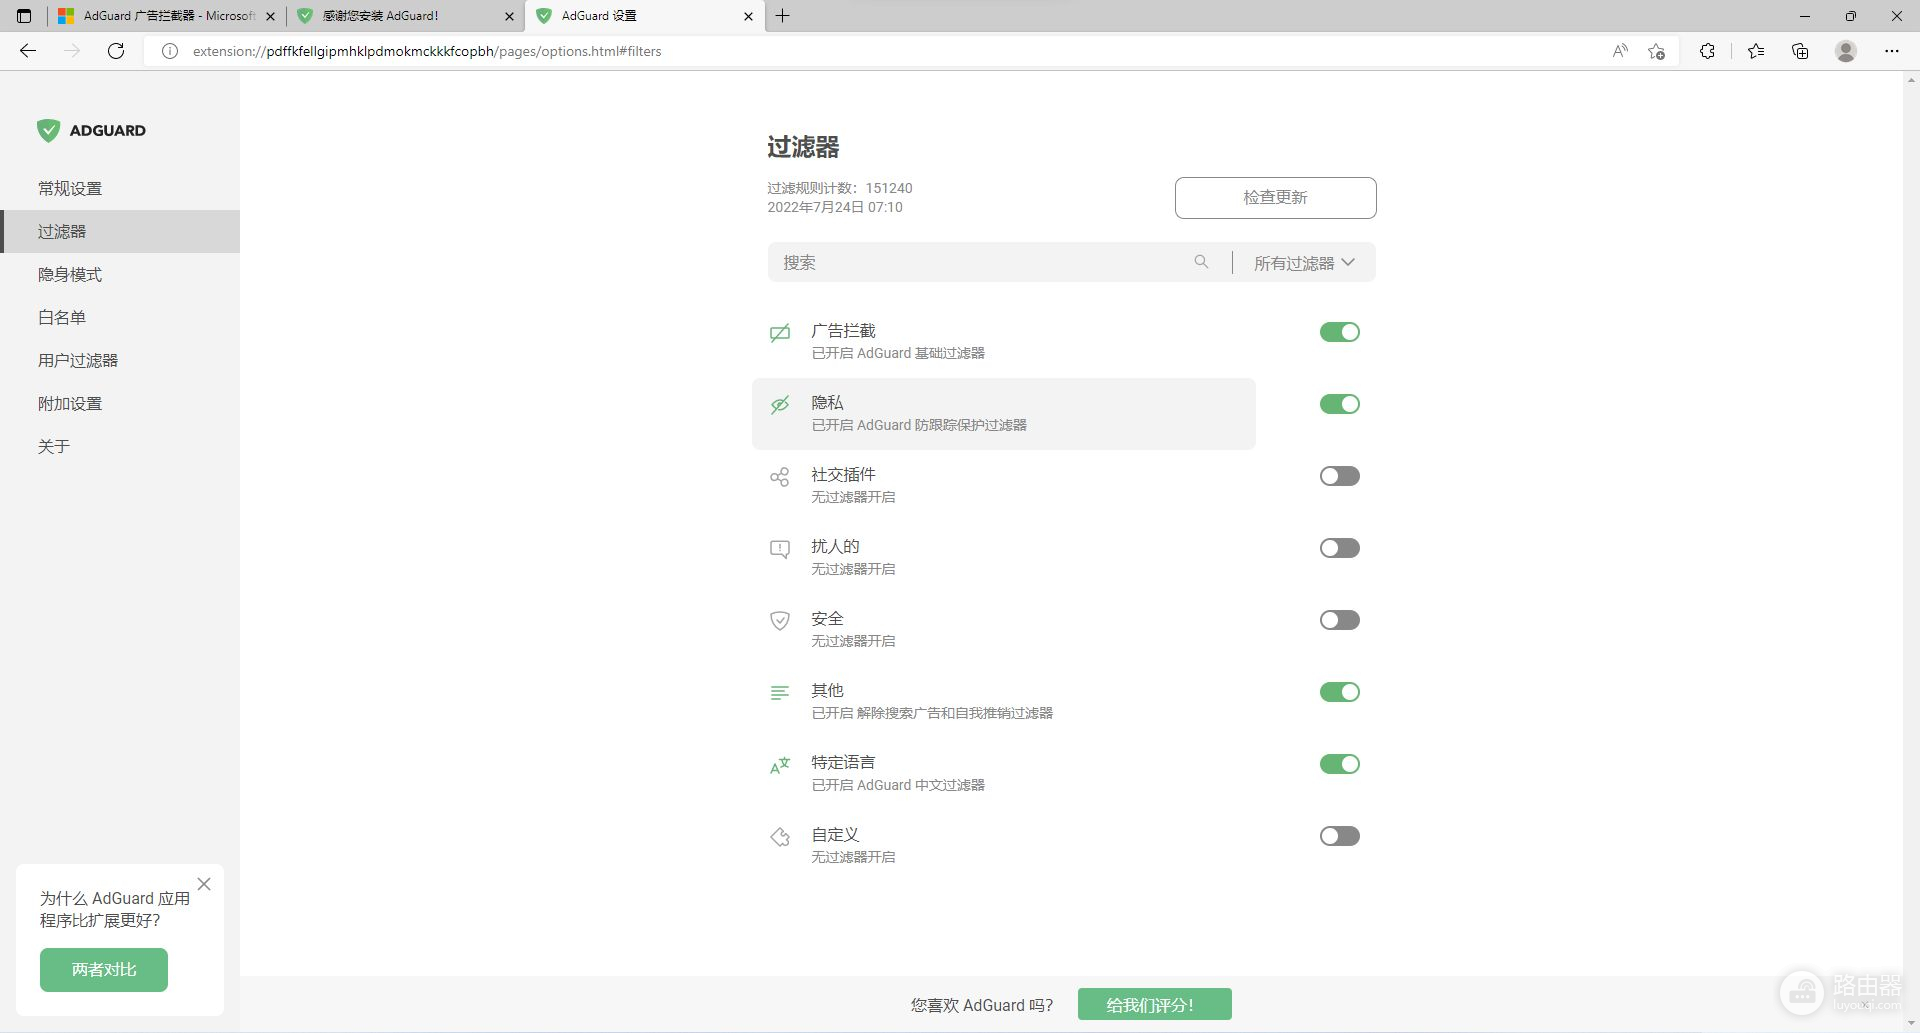Open the browser extensions puzzle icon
The width and height of the screenshot is (1920, 1033).
point(1707,51)
